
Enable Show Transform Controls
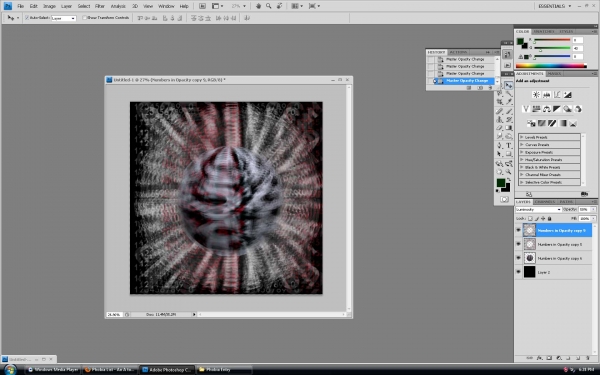tap(84, 18)
